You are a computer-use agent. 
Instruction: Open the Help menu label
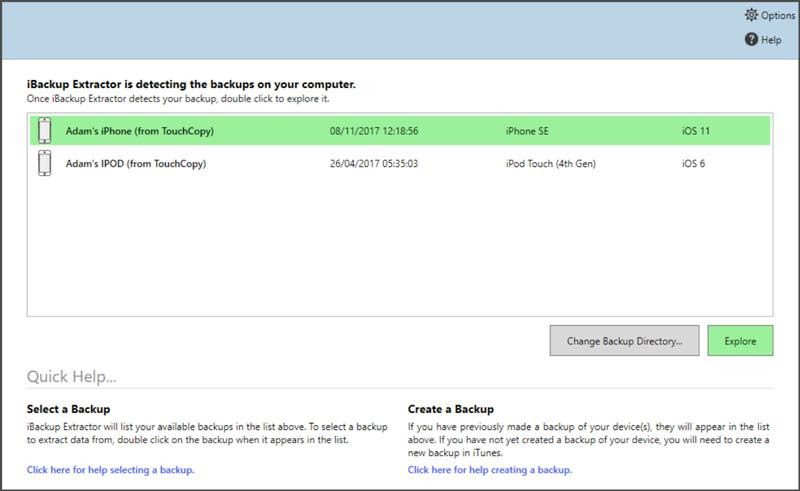771,40
